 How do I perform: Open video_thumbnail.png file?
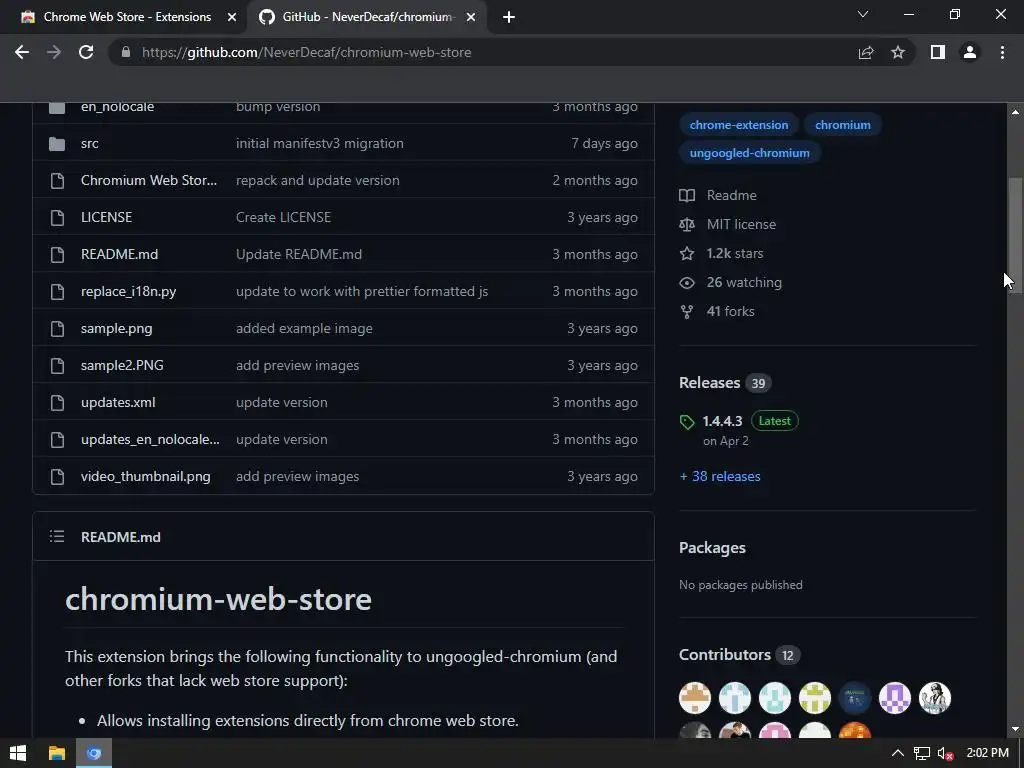(x=146, y=477)
